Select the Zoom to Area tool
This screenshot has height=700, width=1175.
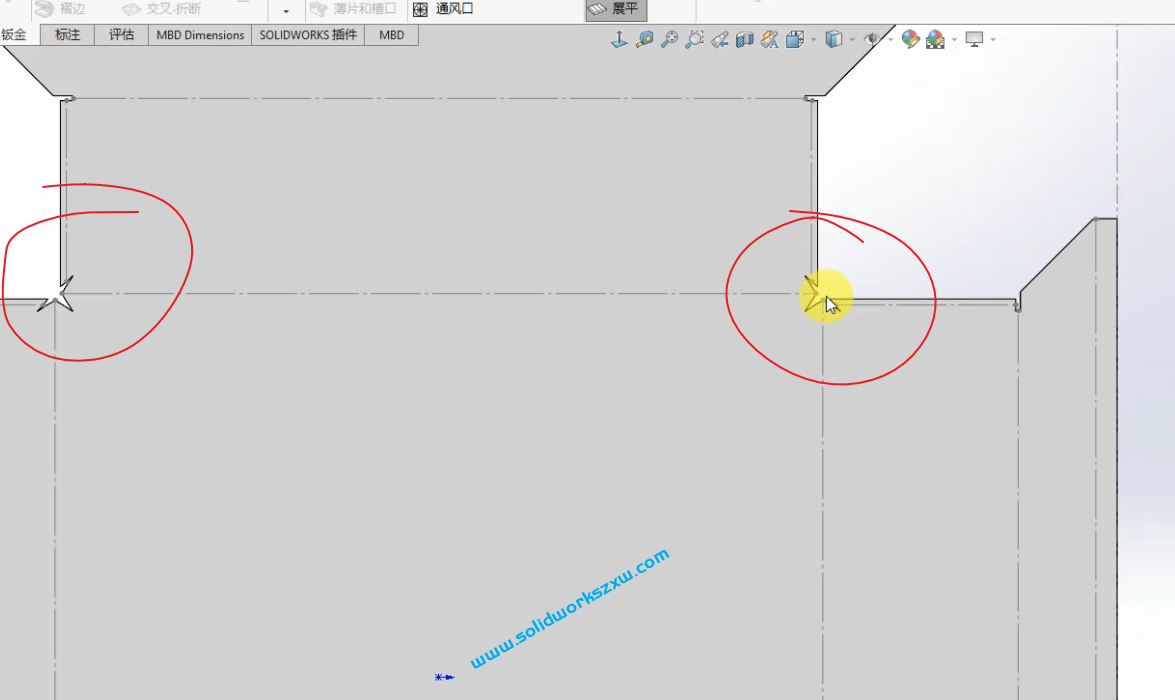point(695,38)
